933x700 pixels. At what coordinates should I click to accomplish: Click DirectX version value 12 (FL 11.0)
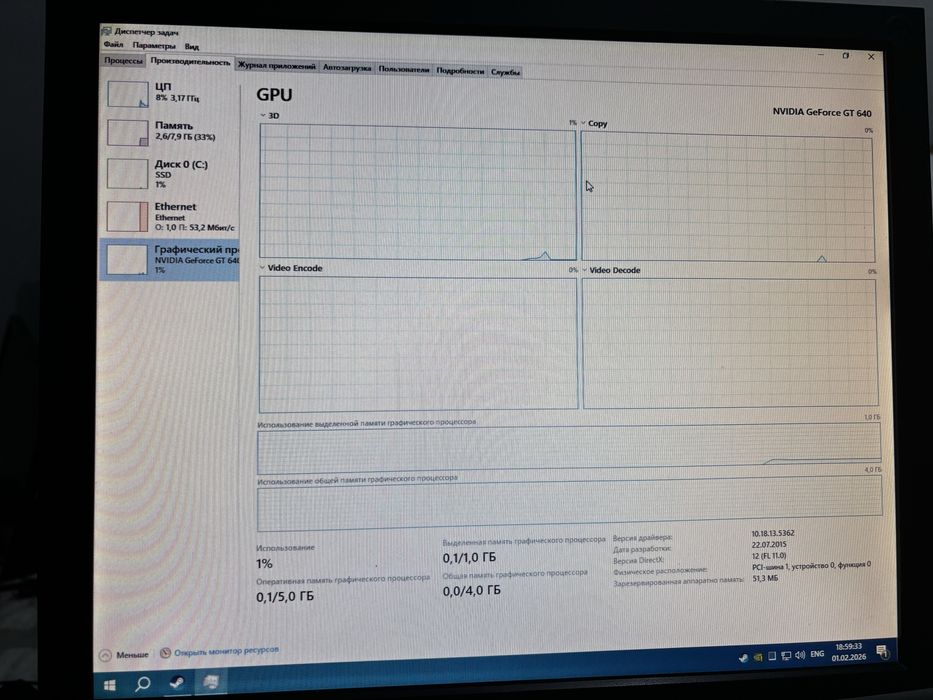pos(769,555)
